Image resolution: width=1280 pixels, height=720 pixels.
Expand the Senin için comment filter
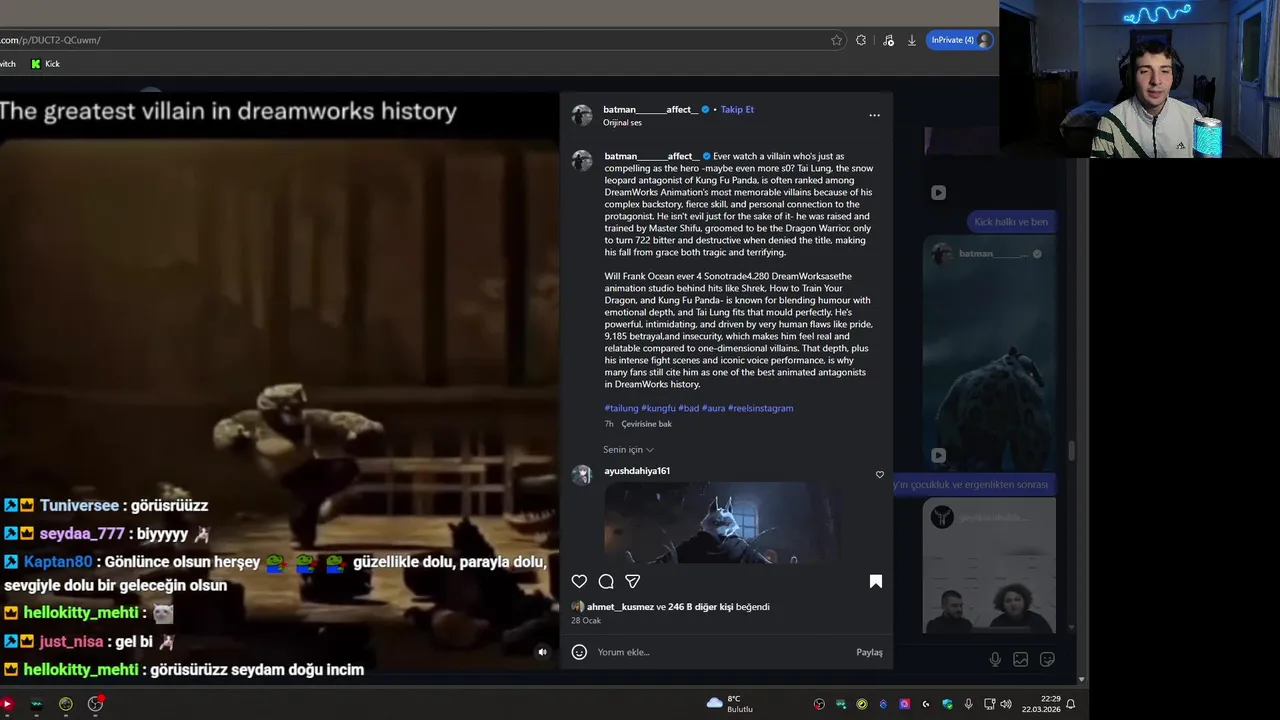[x=628, y=450]
